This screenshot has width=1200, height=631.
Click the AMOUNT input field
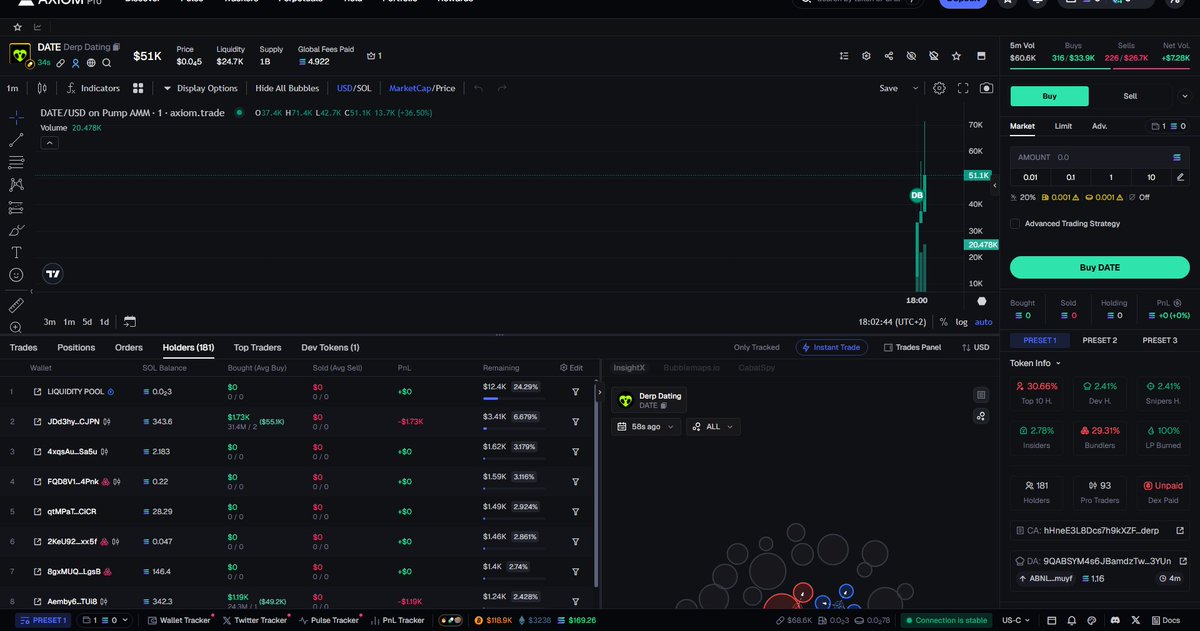tap(1099, 157)
